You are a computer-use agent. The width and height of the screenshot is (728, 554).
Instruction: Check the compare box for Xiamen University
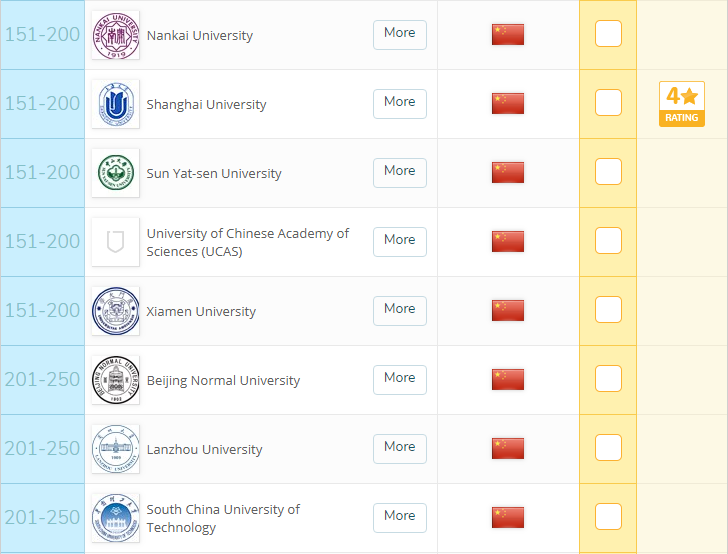608,310
